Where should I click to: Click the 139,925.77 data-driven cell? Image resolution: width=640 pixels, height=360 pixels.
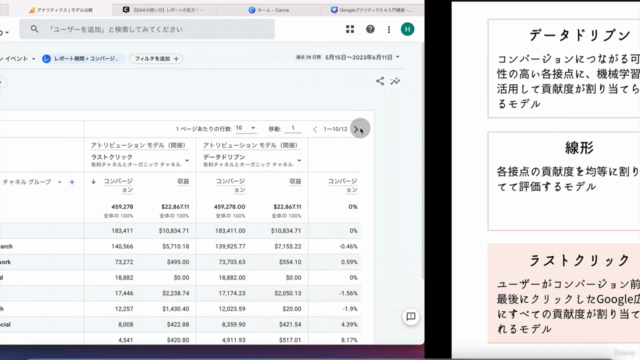coord(230,246)
